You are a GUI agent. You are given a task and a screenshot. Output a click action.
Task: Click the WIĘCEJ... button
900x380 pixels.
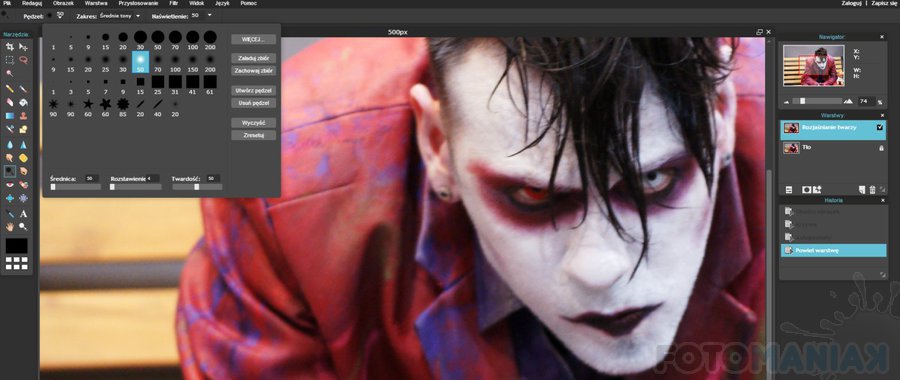click(x=254, y=40)
